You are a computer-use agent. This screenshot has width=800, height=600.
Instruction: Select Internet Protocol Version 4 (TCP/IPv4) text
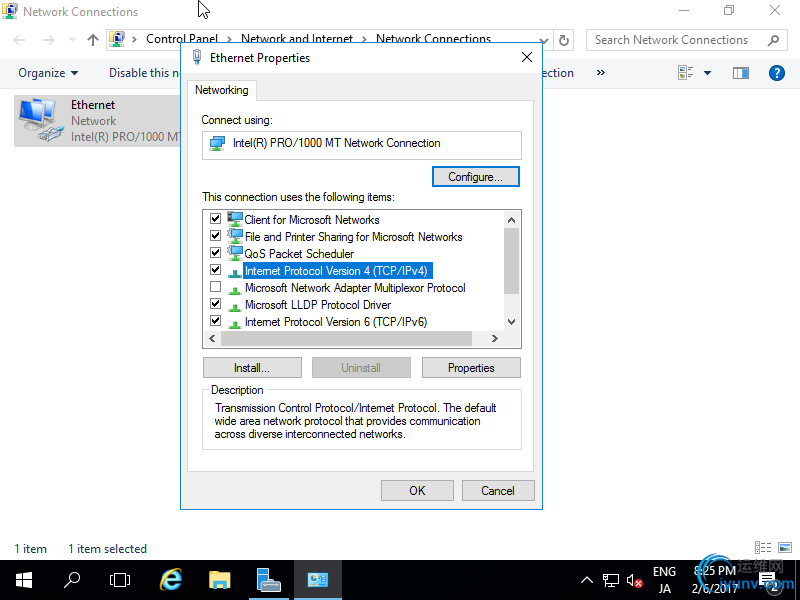pyautogui.click(x=336, y=271)
